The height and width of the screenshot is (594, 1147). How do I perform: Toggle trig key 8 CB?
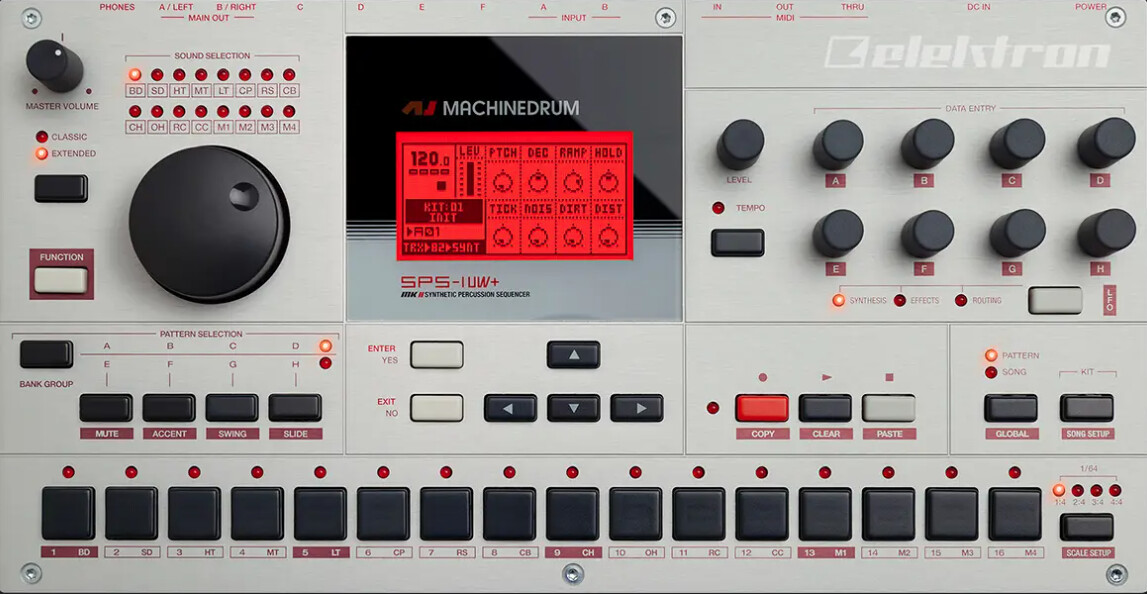(x=510, y=514)
